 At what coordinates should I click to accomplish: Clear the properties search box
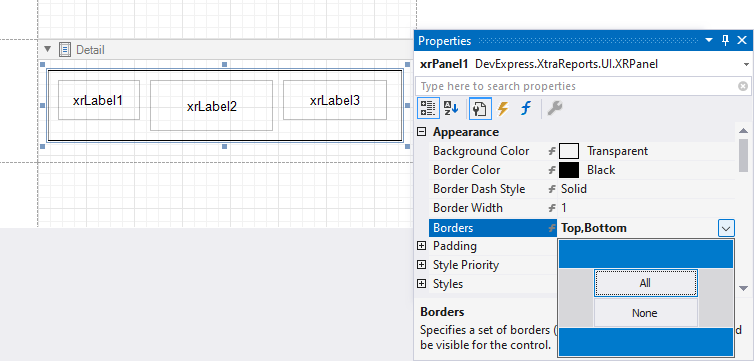pos(743,86)
